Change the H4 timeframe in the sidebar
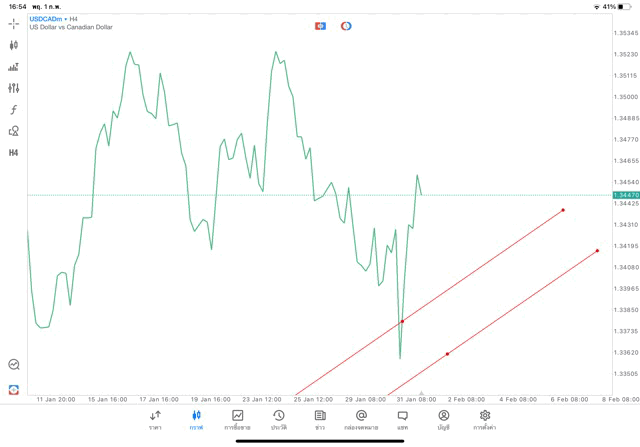The image size is (640, 447). click(14, 153)
